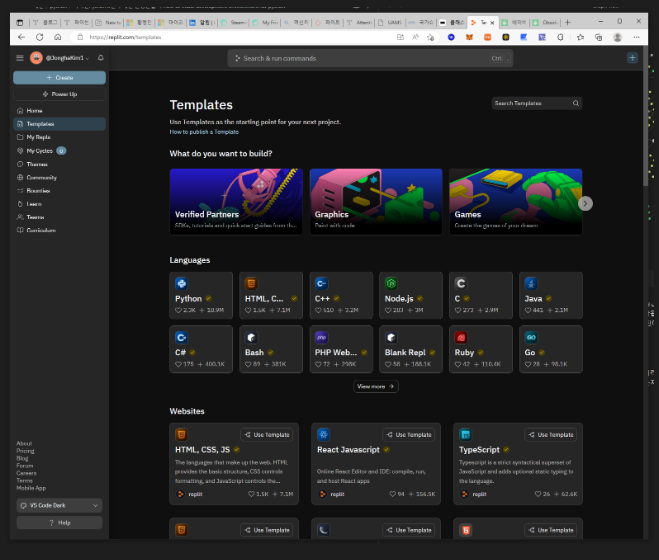Click the browser address bar URL
659x560 pixels.
click(125, 37)
